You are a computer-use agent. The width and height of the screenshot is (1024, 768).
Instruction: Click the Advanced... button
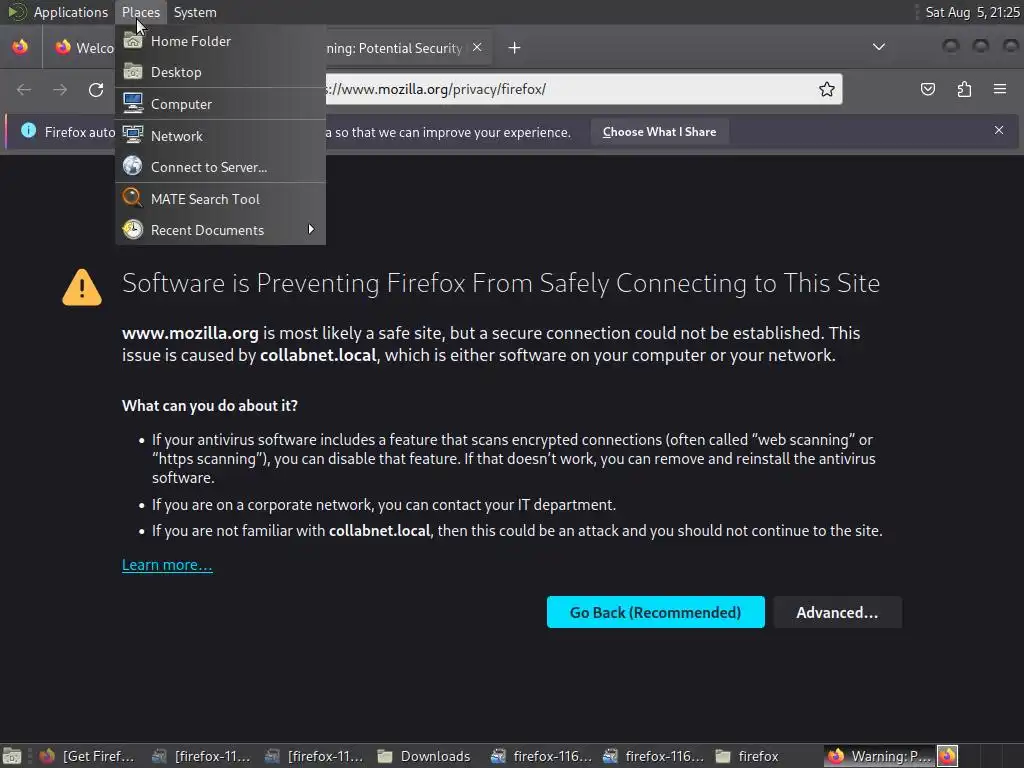pos(837,613)
